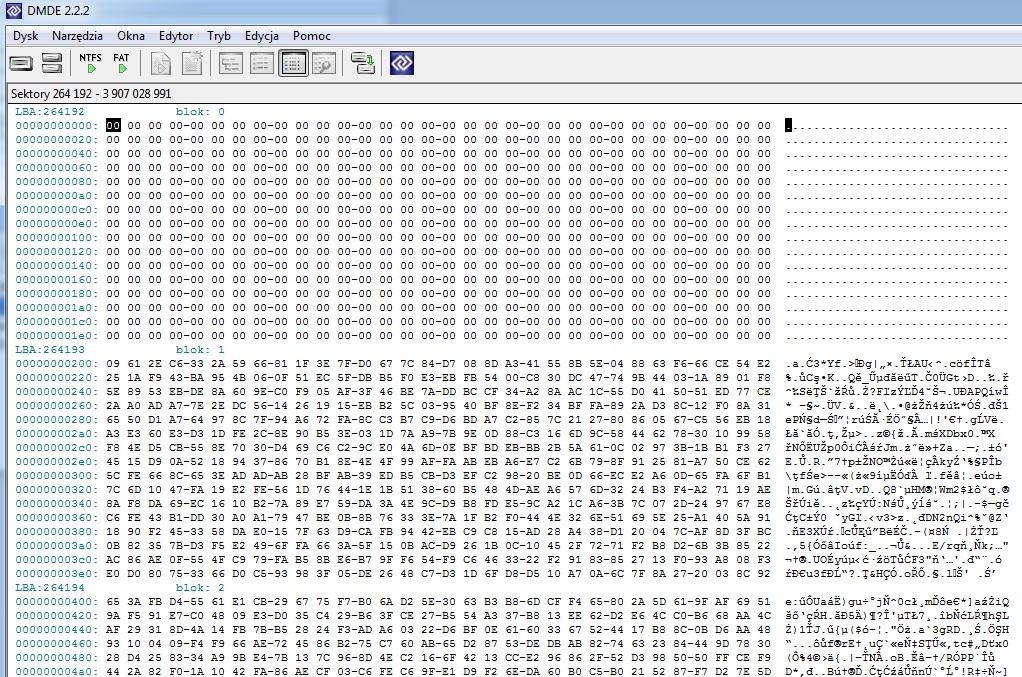Click offset 00000000060: row label
This screenshot has width=1022, height=677.
pyautogui.click(x=57, y=167)
